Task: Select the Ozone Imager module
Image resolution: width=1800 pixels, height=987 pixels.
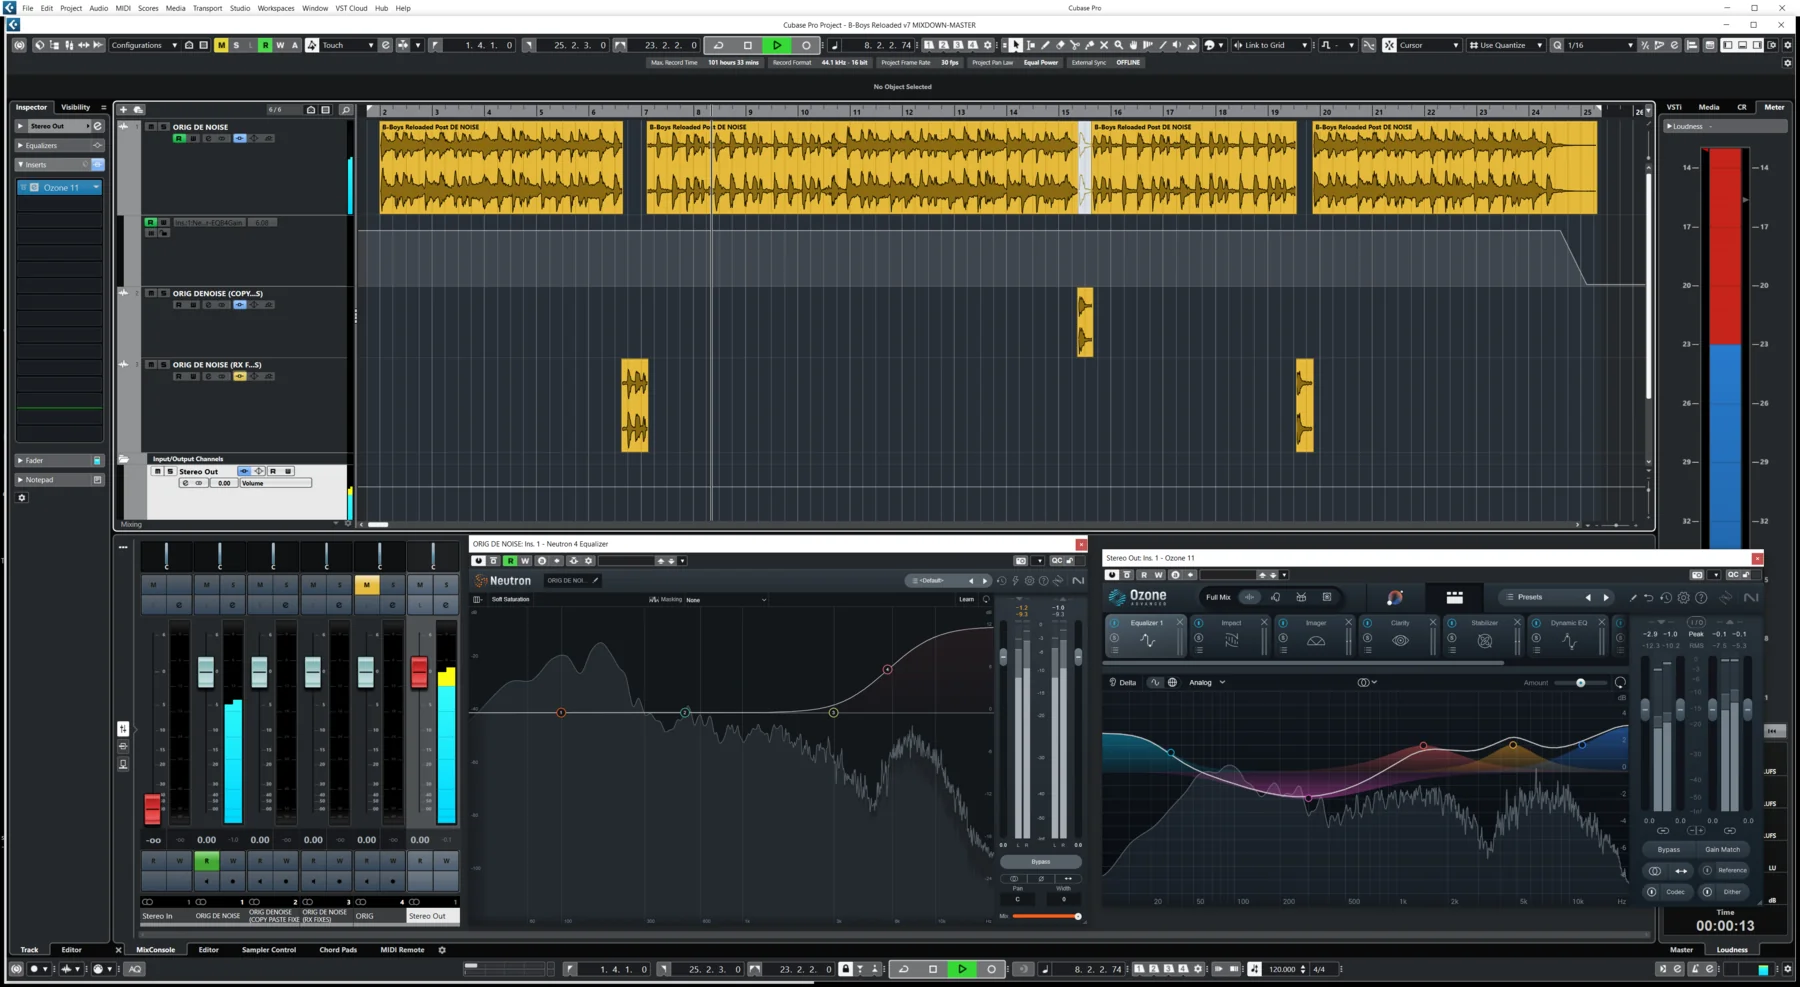Action: point(1315,636)
